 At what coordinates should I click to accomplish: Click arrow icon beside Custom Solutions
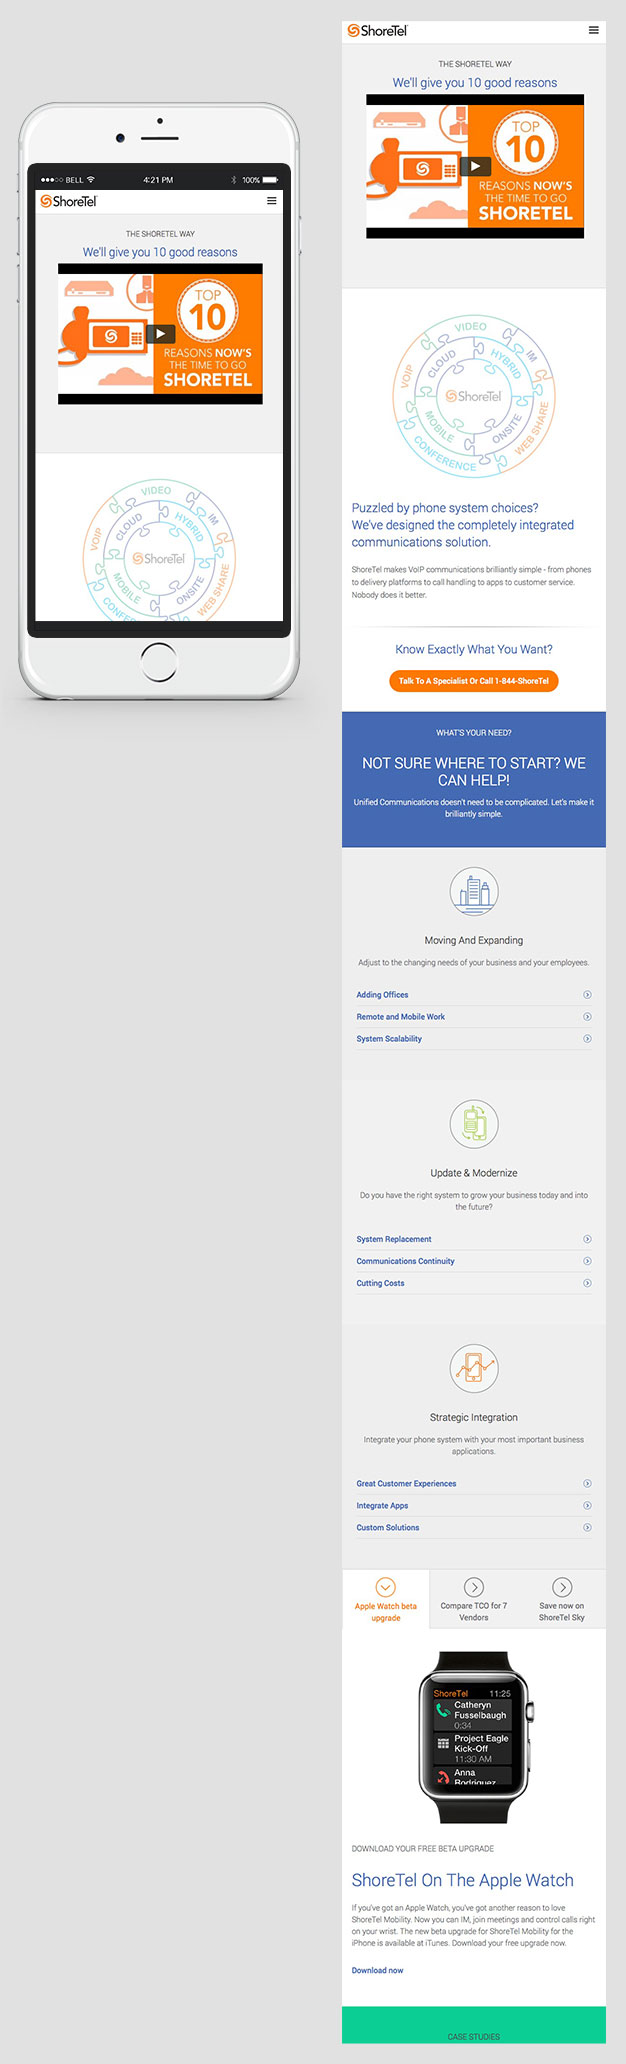point(587,1528)
